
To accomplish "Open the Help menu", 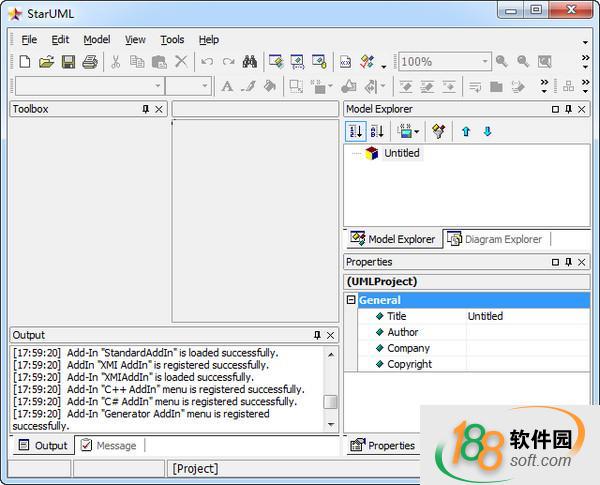I will [x=209, y=39].
